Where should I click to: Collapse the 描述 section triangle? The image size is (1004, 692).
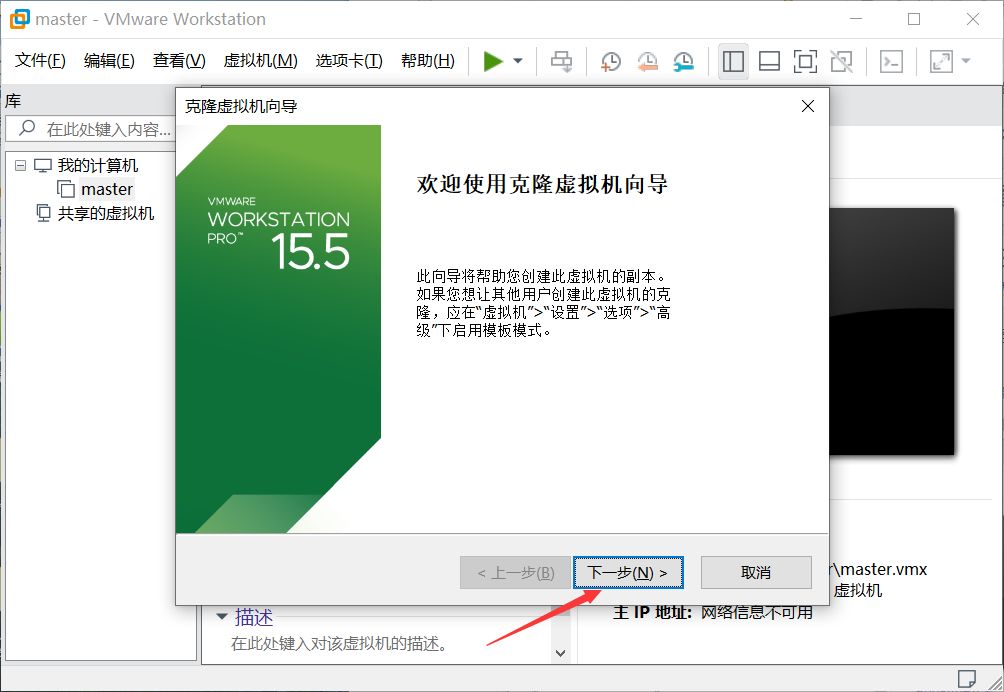pyautogui.click(x=222, y=617)
